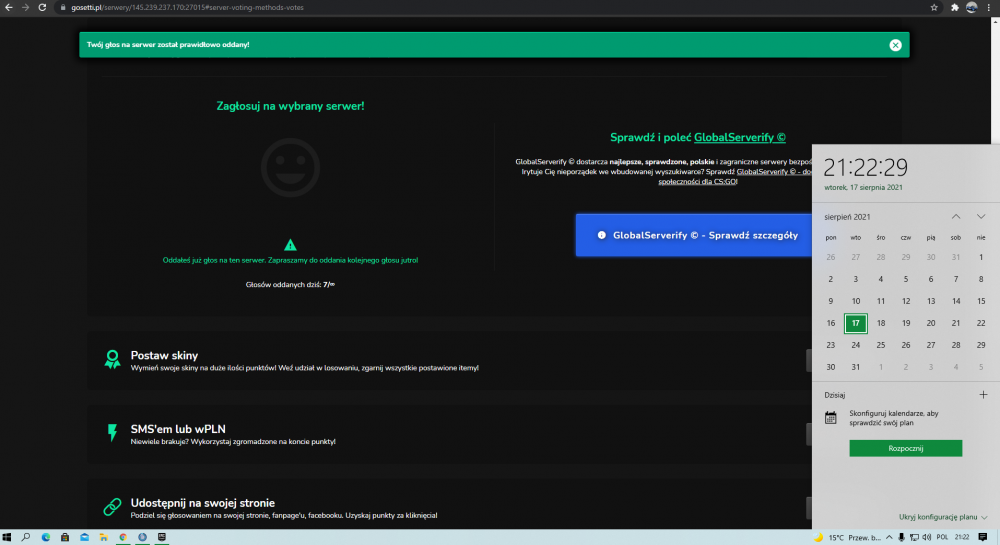
Task: Open the Chrome three-dot menu
Action: point(989,8)
